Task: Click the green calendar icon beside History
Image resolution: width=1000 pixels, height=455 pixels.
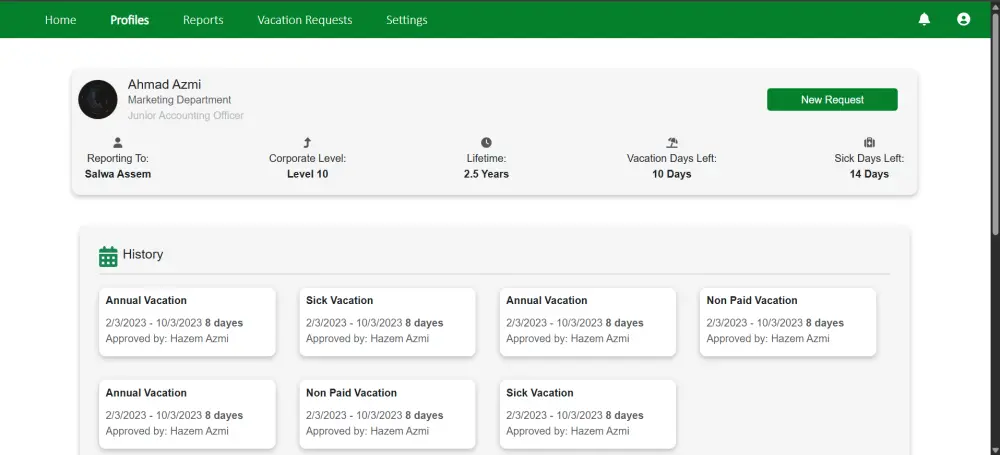Action: coord(108,256)
